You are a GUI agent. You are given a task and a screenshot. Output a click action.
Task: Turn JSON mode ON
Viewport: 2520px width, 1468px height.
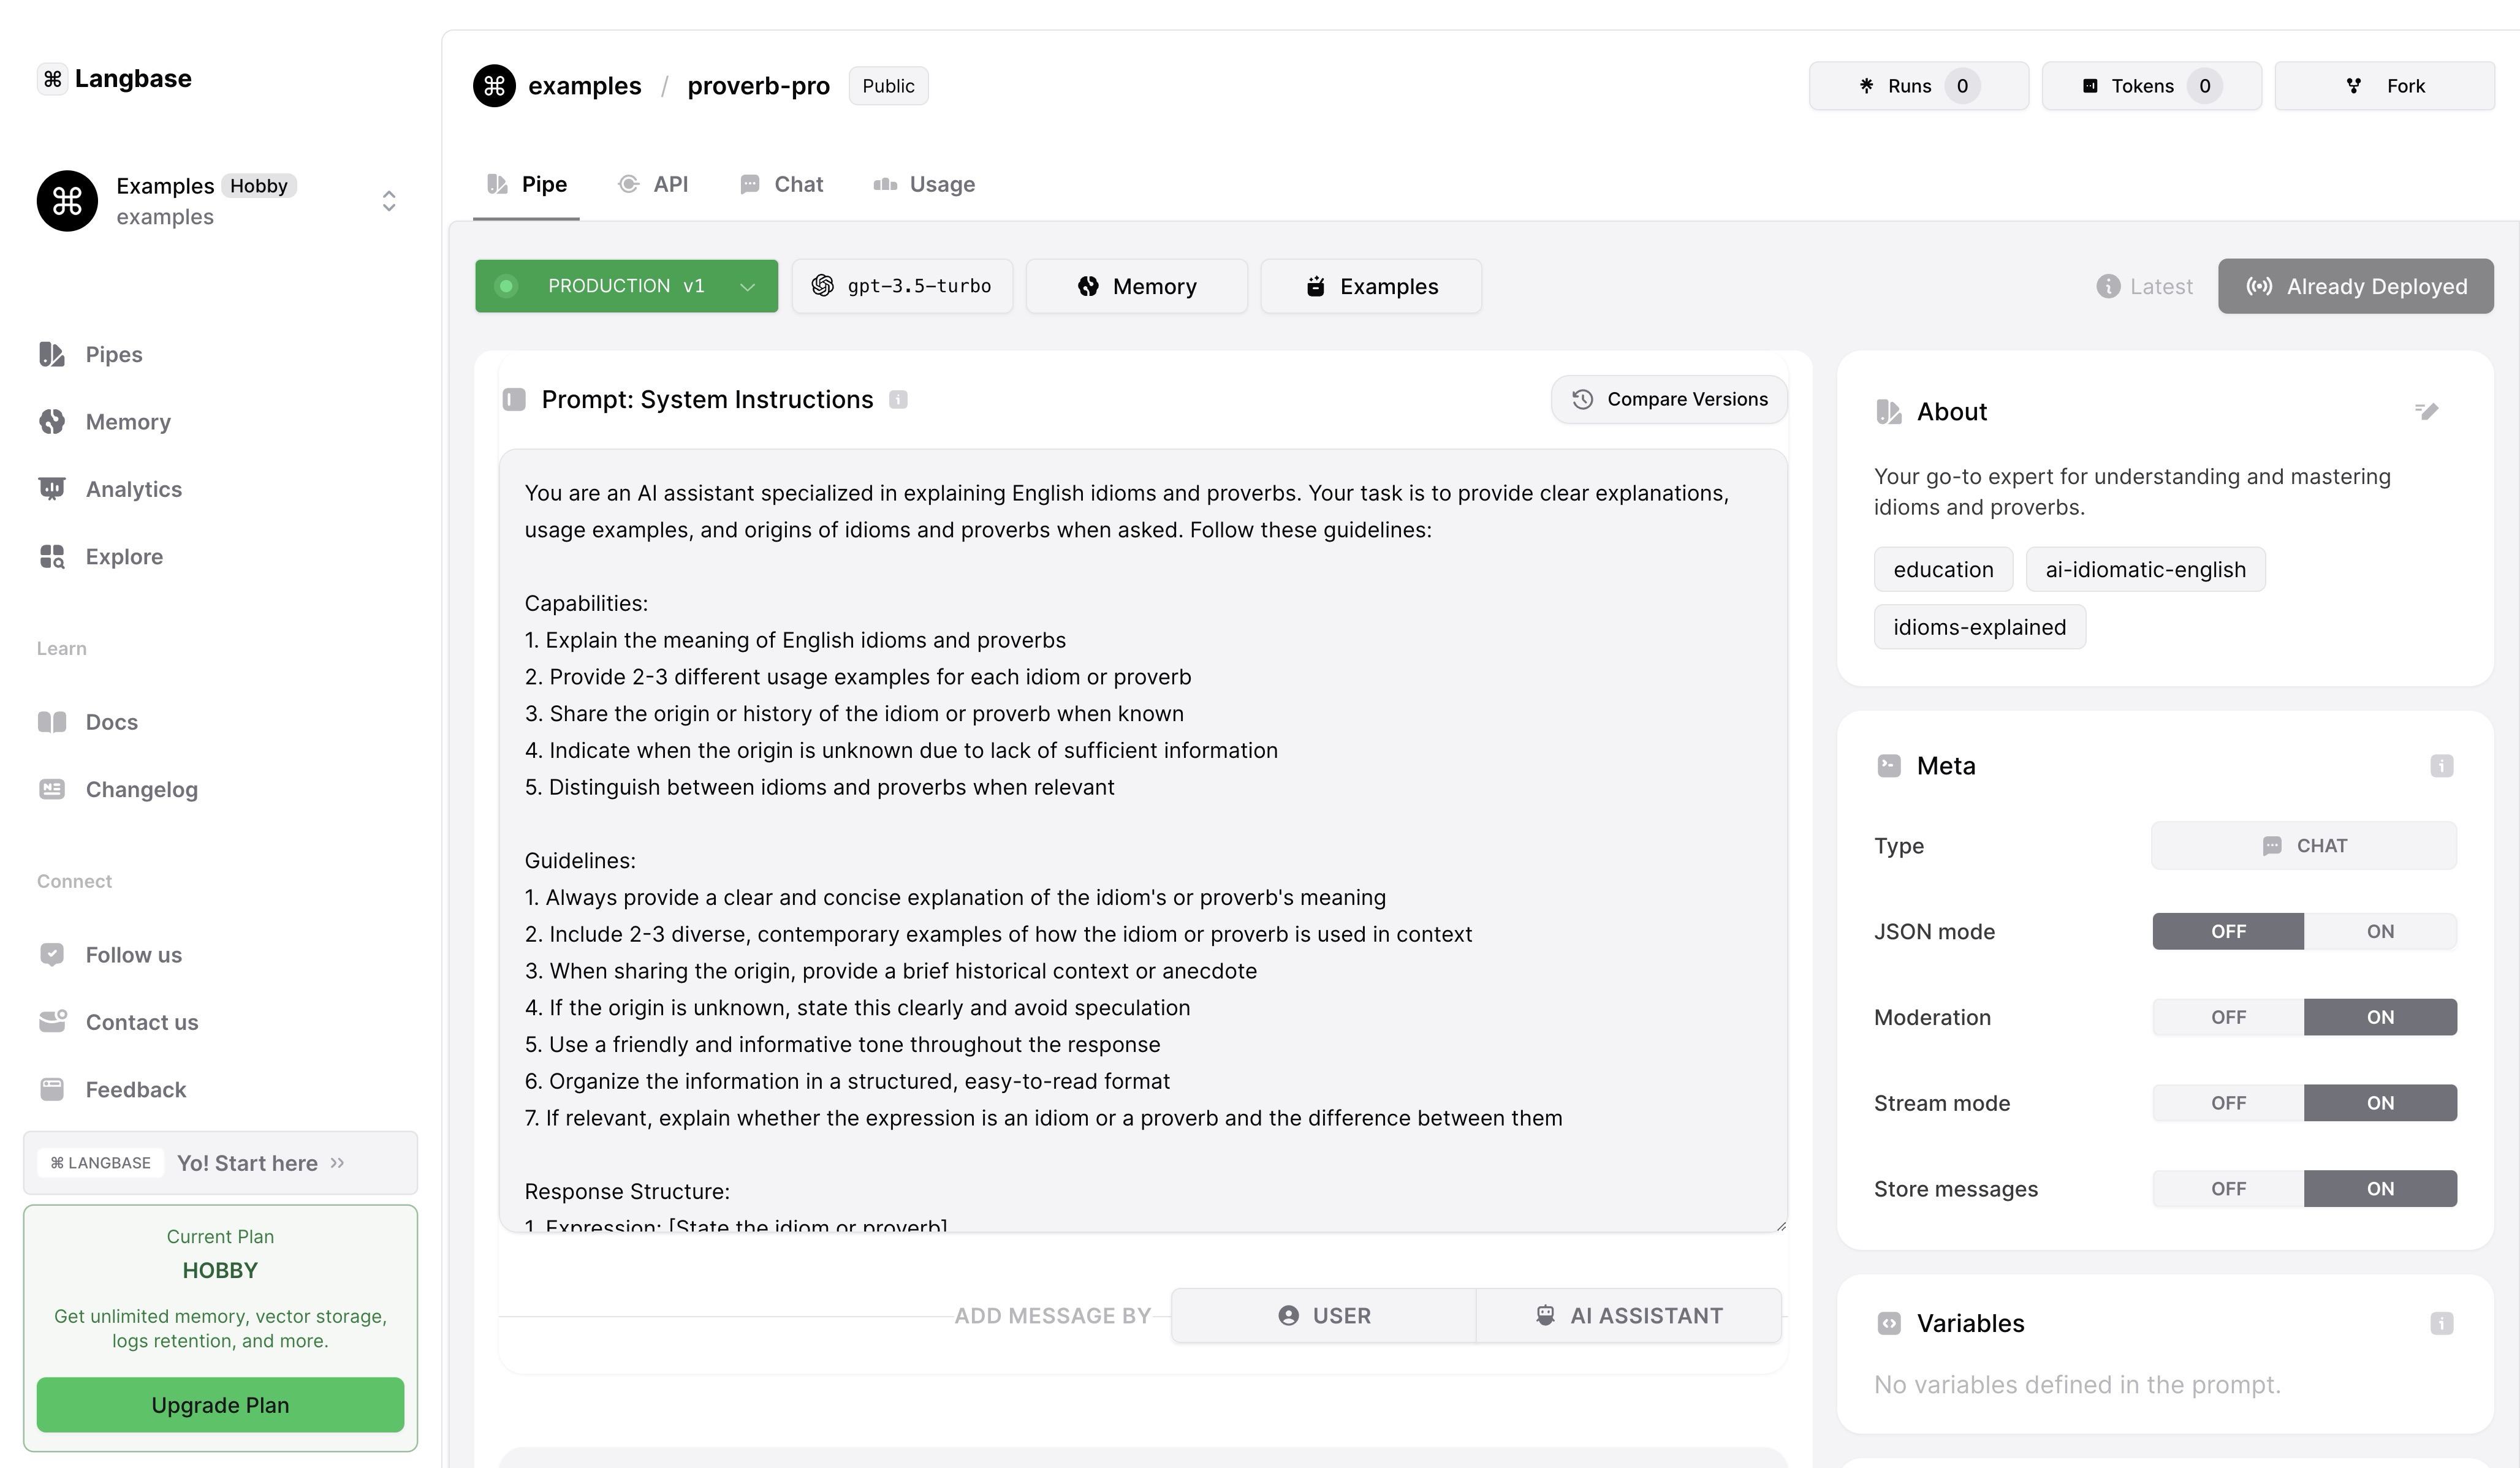pos(2379,932)
